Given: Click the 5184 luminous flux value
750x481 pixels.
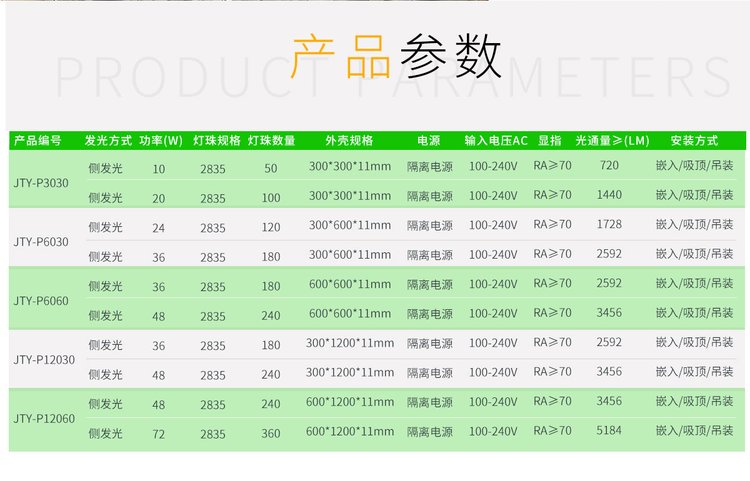Looking at the screenshot, I should (x=609, y=431).
